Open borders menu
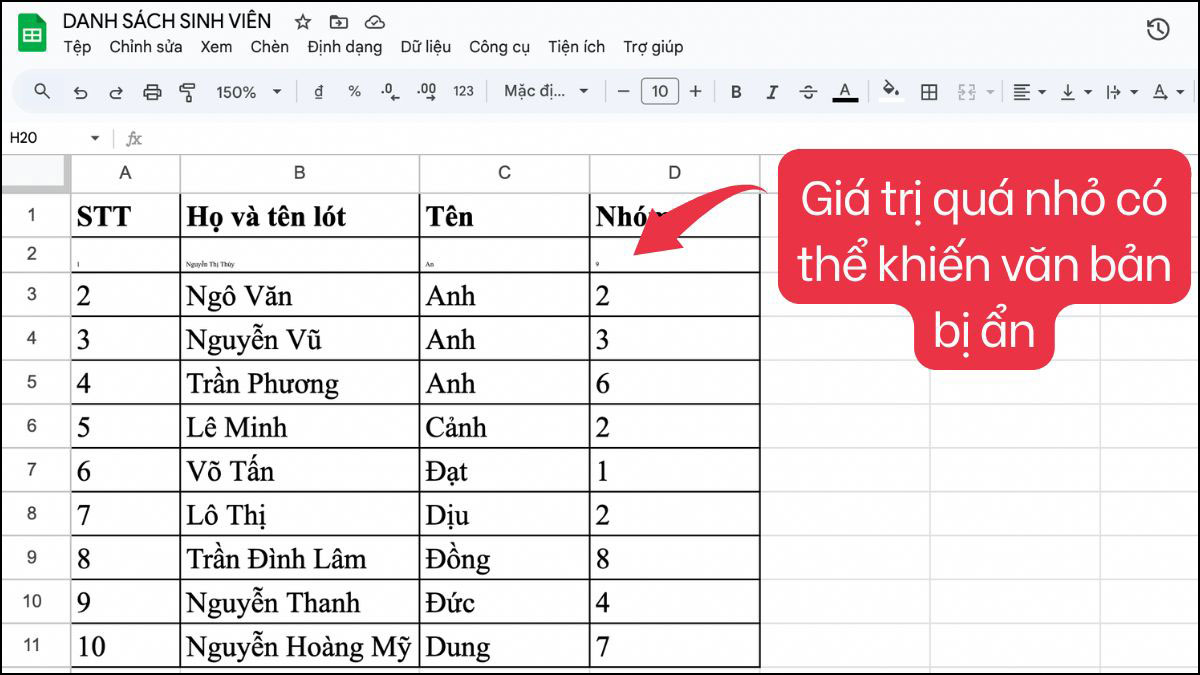Viewport: 1200px width, 675px height. point(929,91)
